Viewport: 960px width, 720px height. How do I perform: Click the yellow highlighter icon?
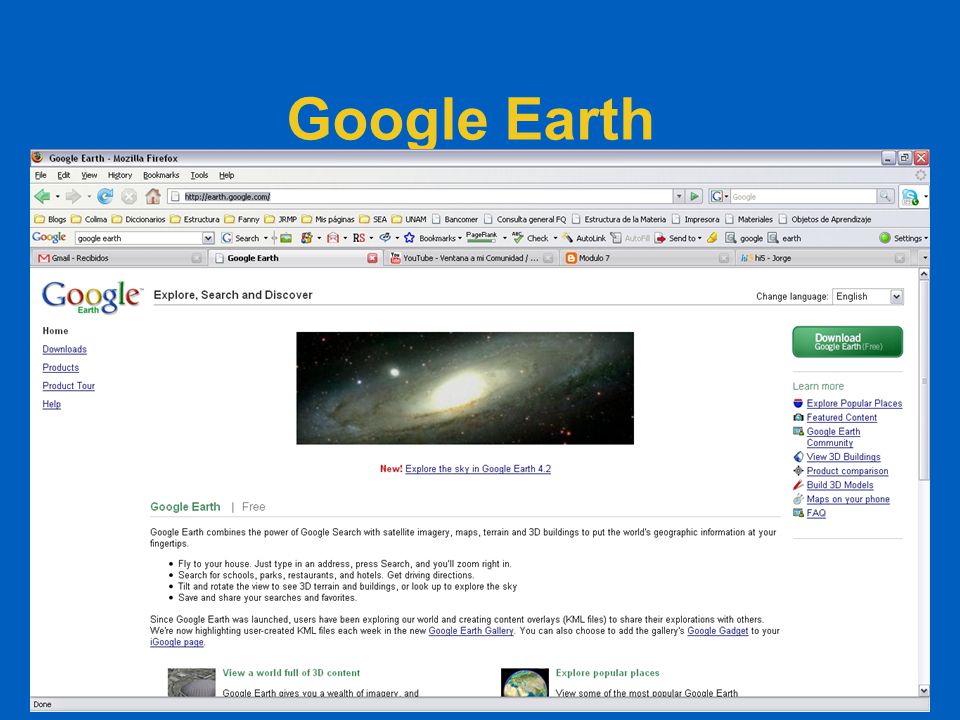pos(712,238)
